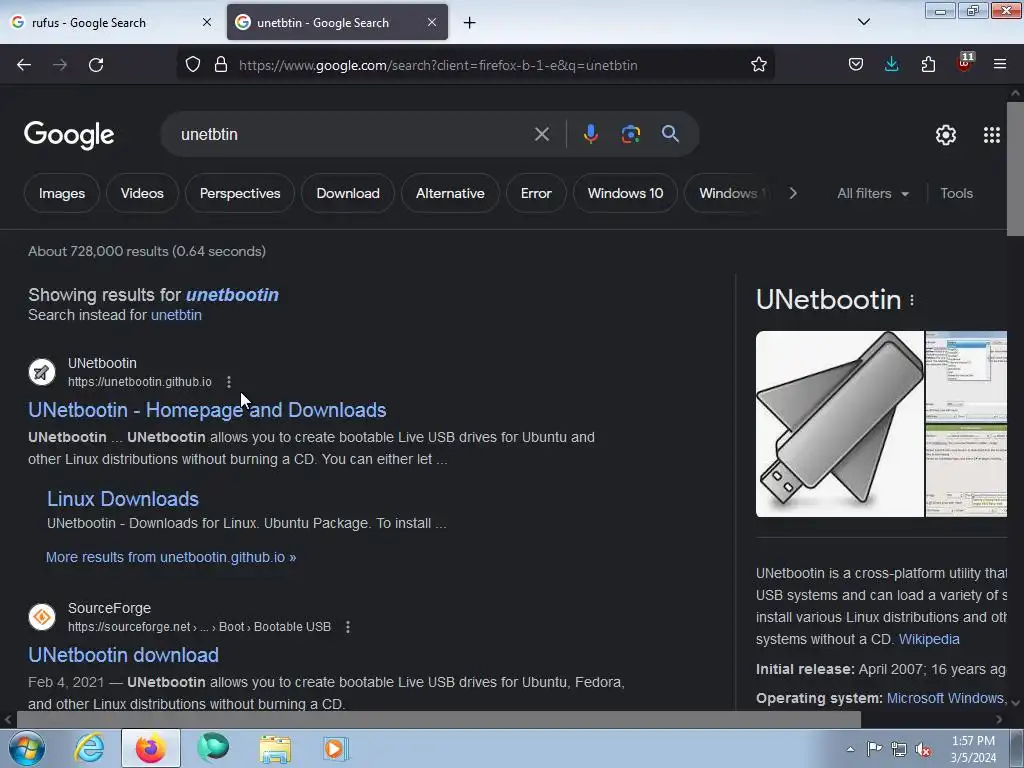Screen dimensions: 1024x768
Task: Open more options for UNetbootin result
Action: tap(229, 382)
